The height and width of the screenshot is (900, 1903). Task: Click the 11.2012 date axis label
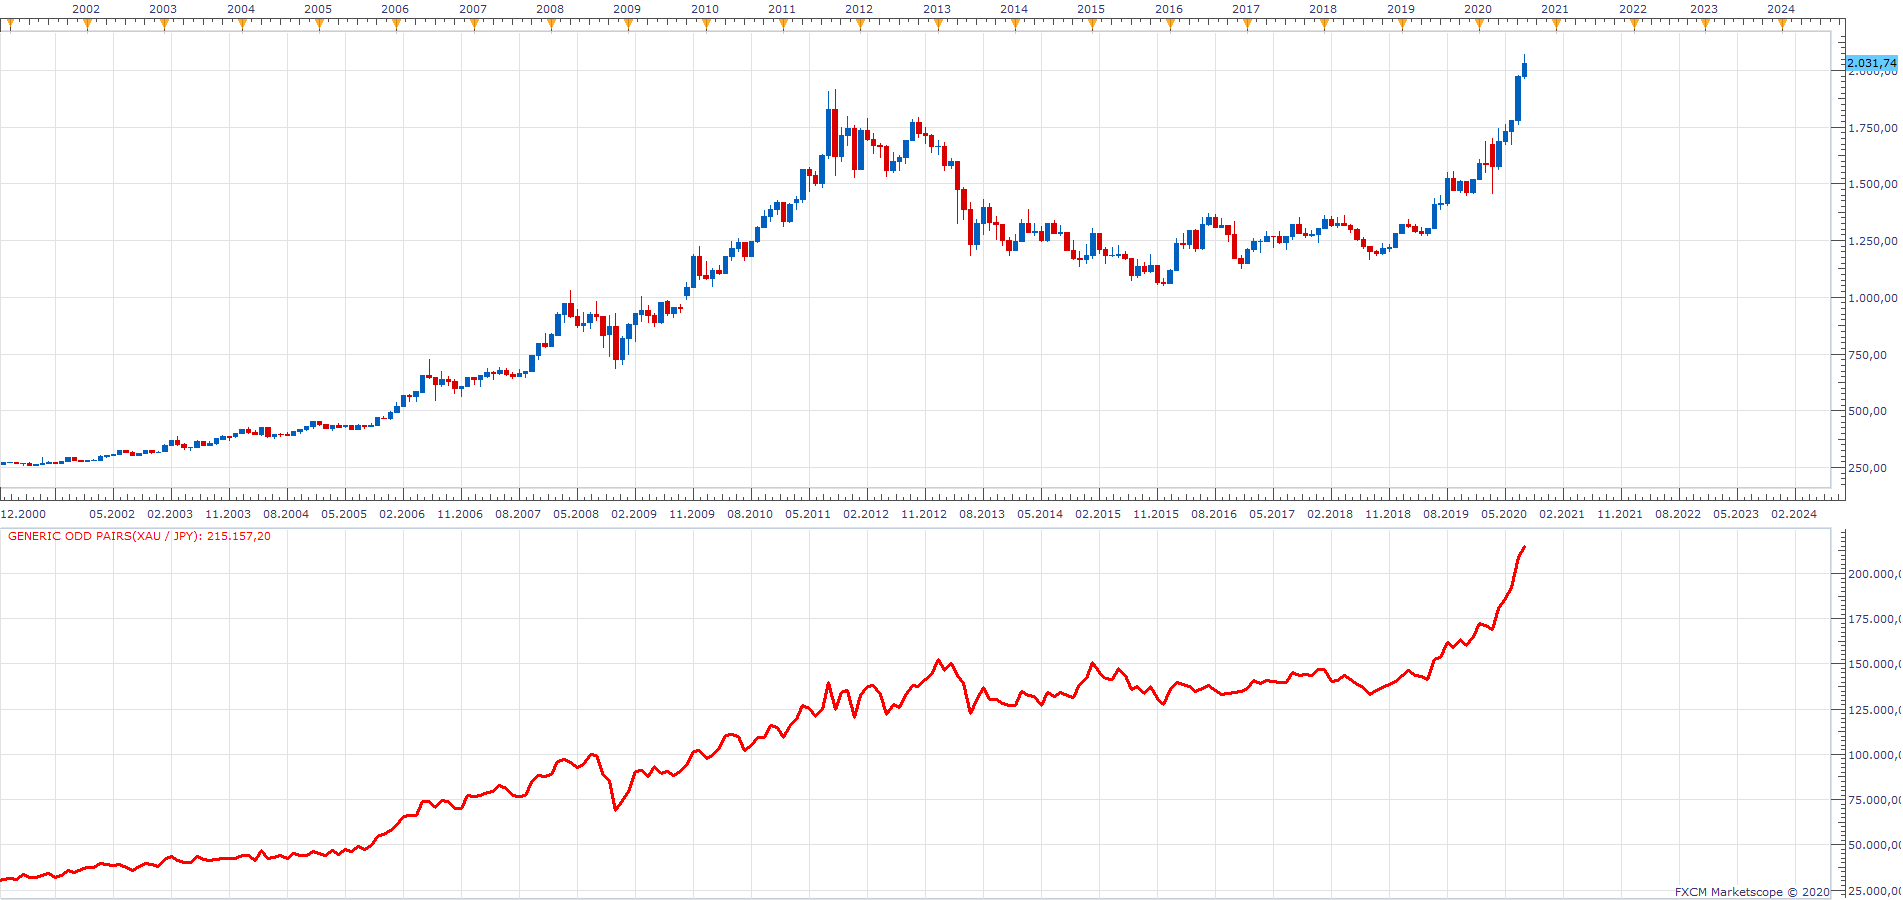point(924,514)
